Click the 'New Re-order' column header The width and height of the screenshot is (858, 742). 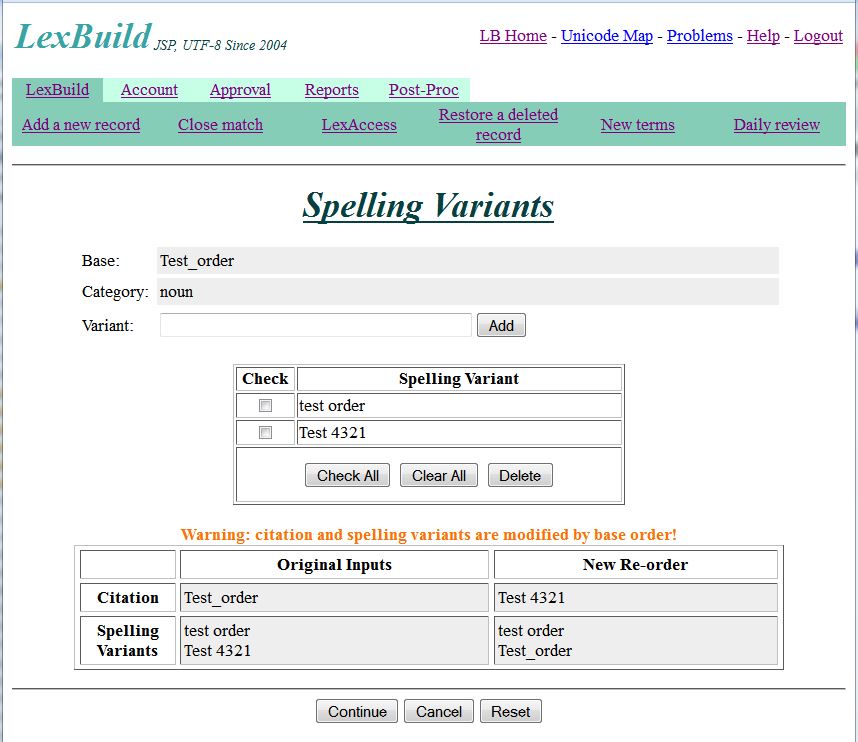(x=636, y=564)
